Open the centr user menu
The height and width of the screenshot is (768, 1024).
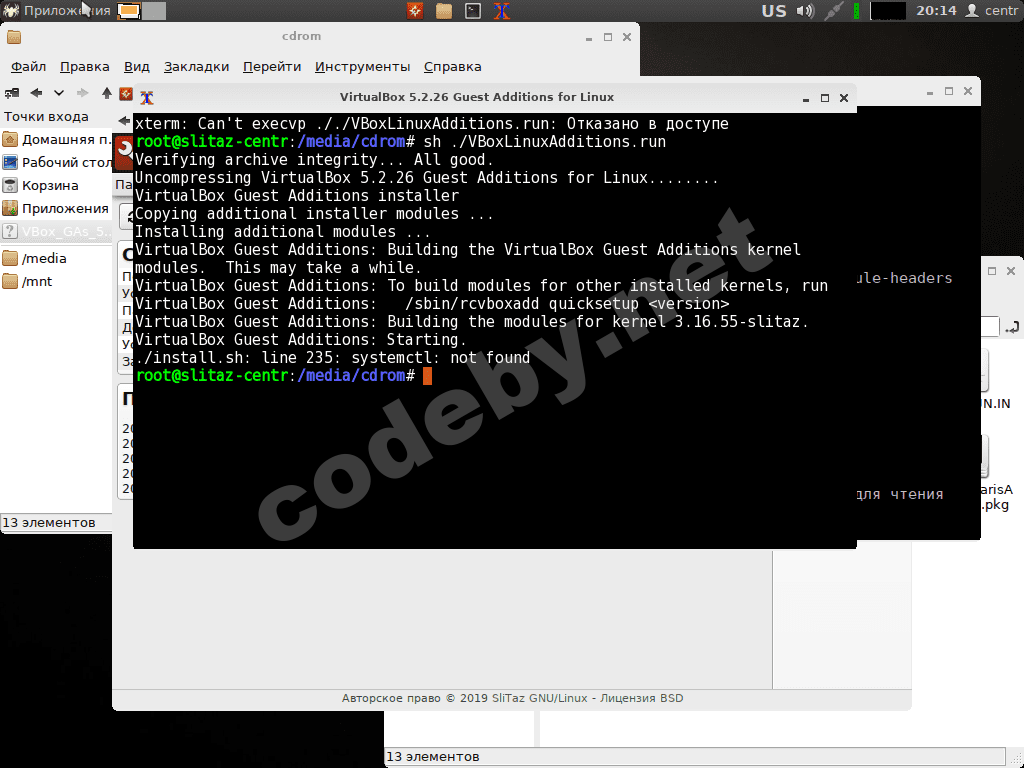pyautogui.click(x=992, y=10)
